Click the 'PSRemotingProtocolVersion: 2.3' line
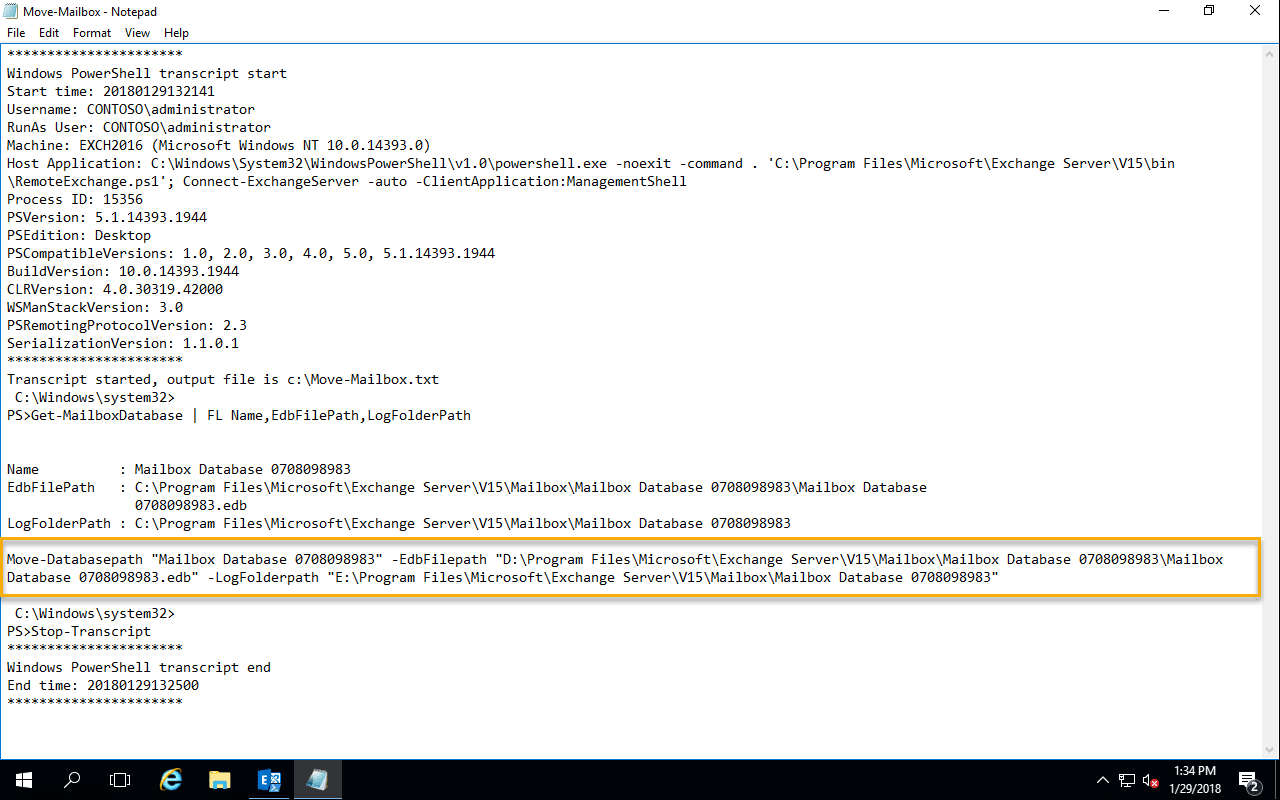The image size is (1280, 800). click(x=127, y=325)
